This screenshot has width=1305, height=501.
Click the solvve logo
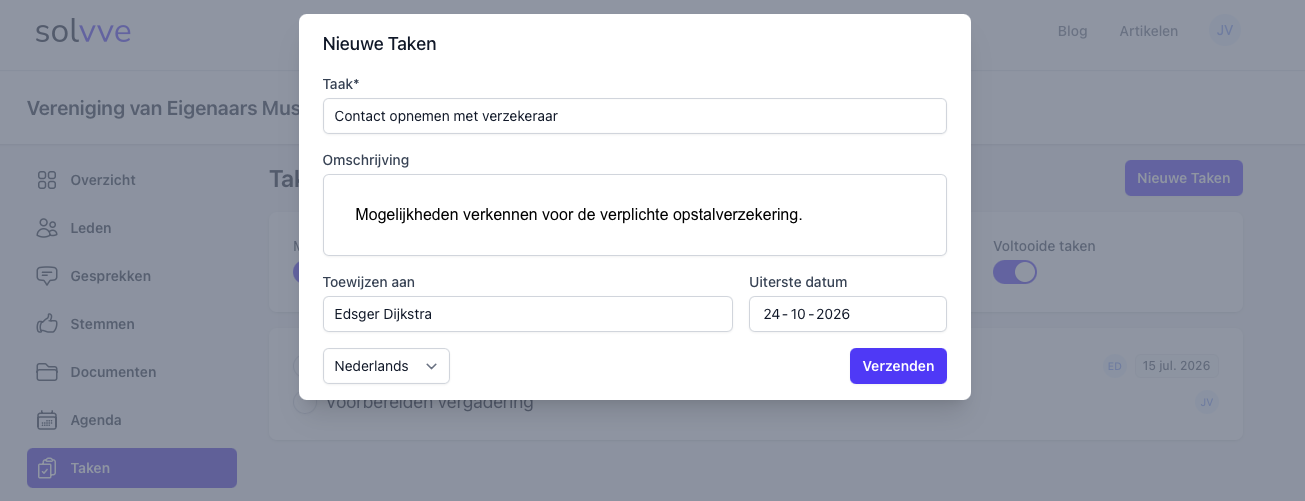[83, 31]
